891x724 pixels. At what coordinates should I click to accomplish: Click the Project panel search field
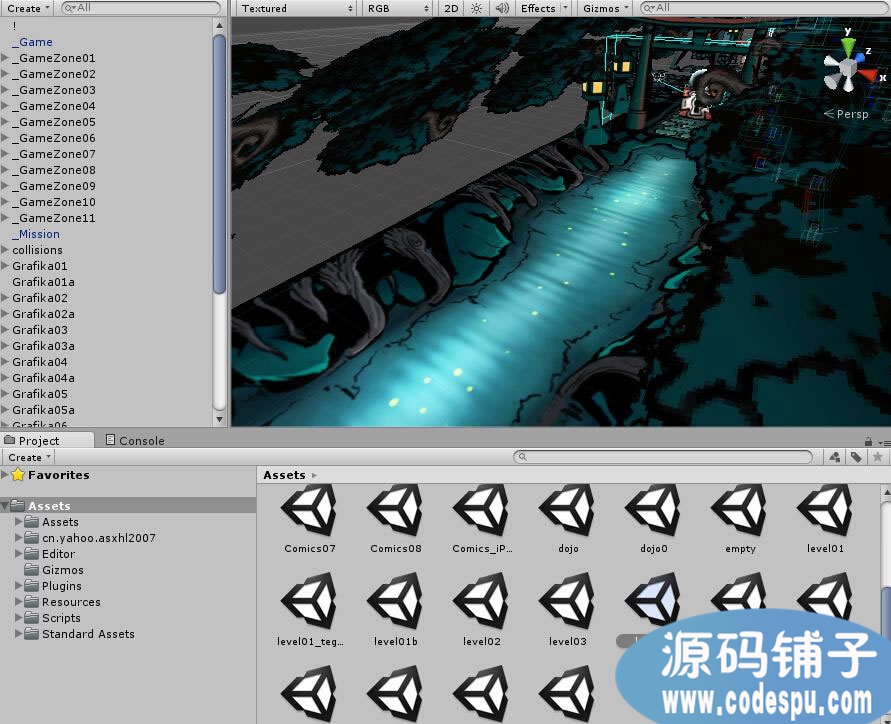coord(663,457)
